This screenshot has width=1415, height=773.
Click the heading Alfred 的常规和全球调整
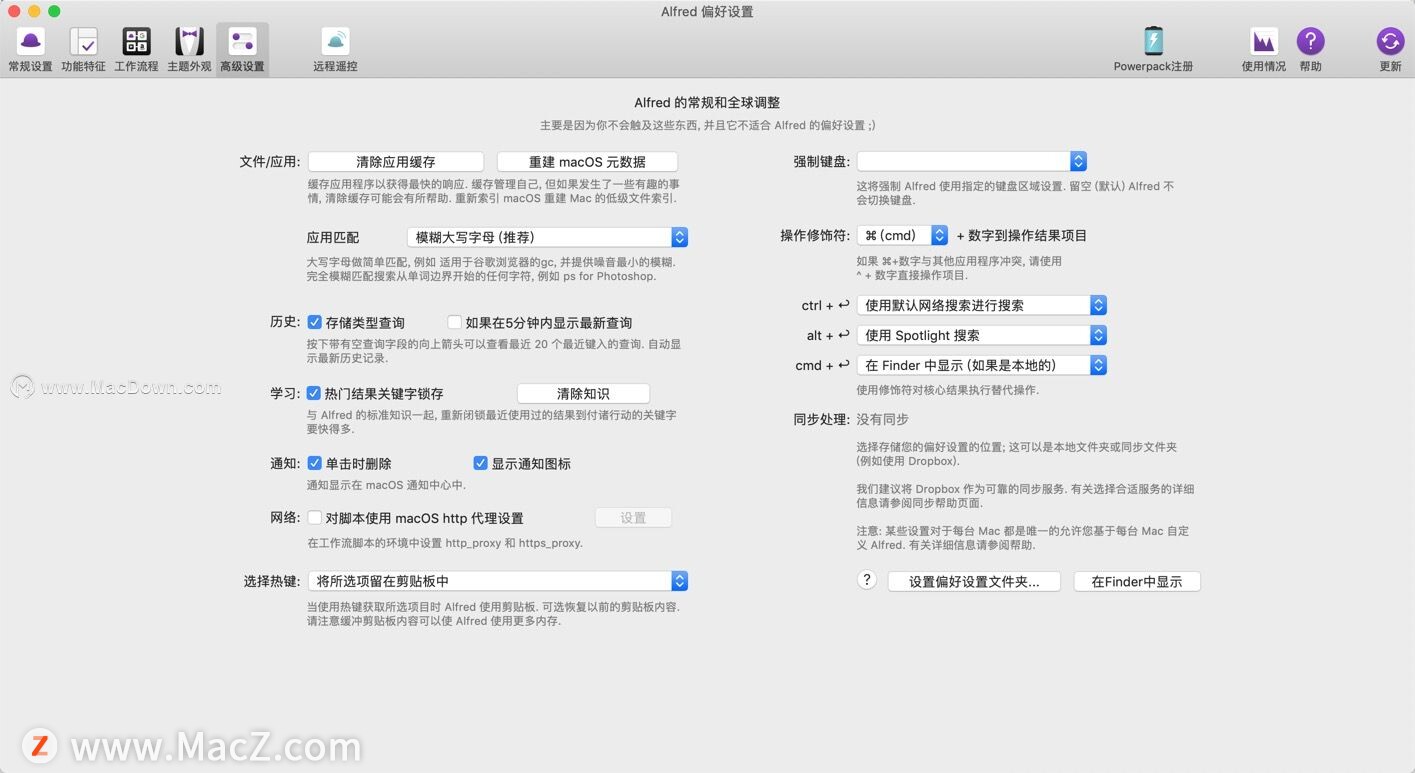tap(707, 102)
